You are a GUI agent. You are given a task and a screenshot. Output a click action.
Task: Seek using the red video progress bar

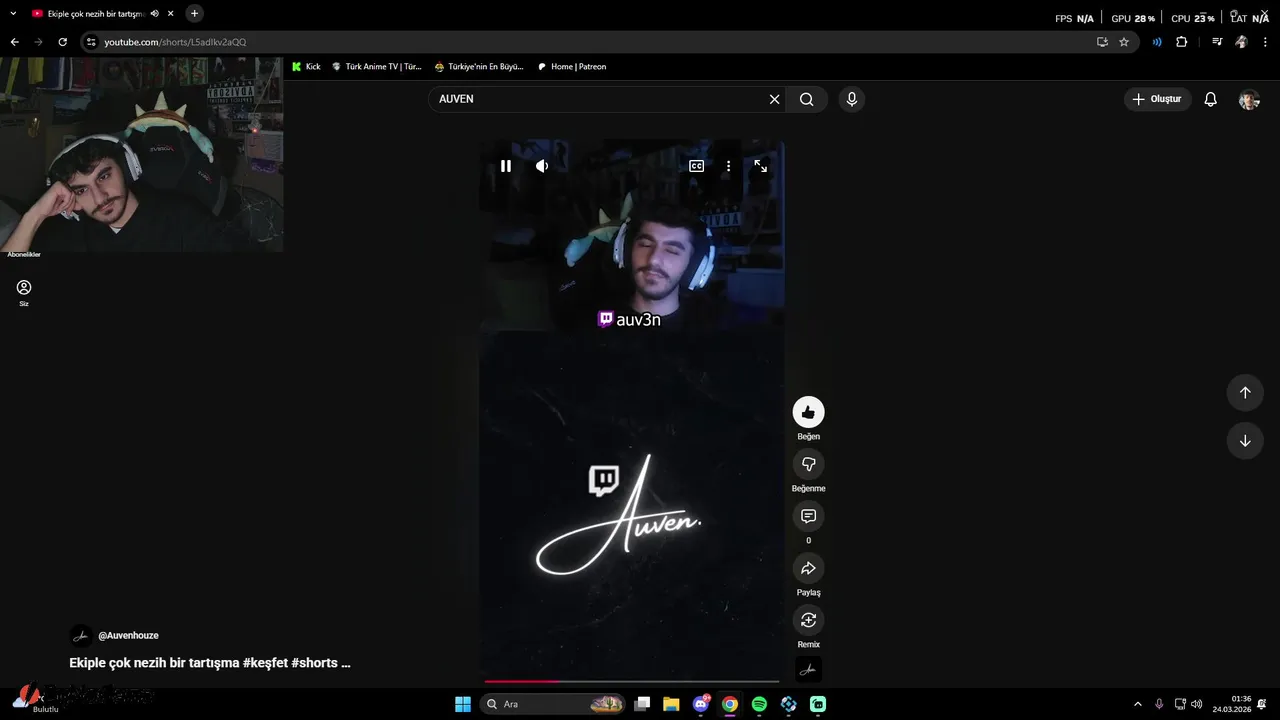[631, 681]
